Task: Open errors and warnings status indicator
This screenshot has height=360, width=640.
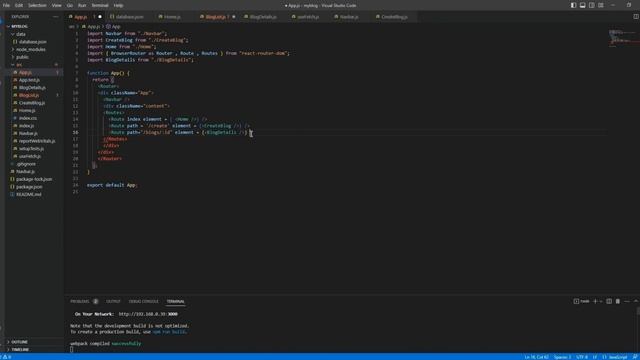Action: 7,357
